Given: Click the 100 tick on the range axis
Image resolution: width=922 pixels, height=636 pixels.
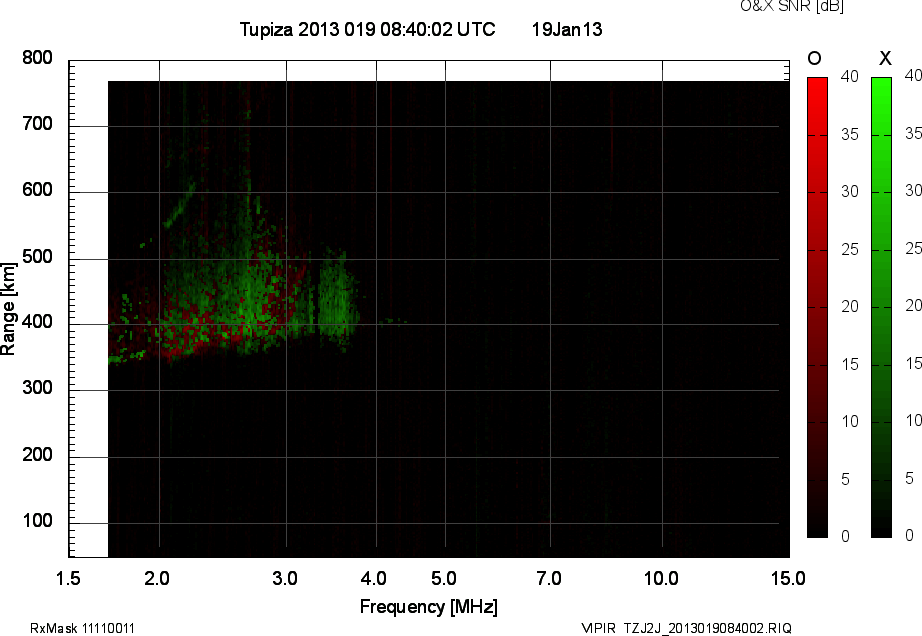Looking at the screenshot, I should coord(37,521).
